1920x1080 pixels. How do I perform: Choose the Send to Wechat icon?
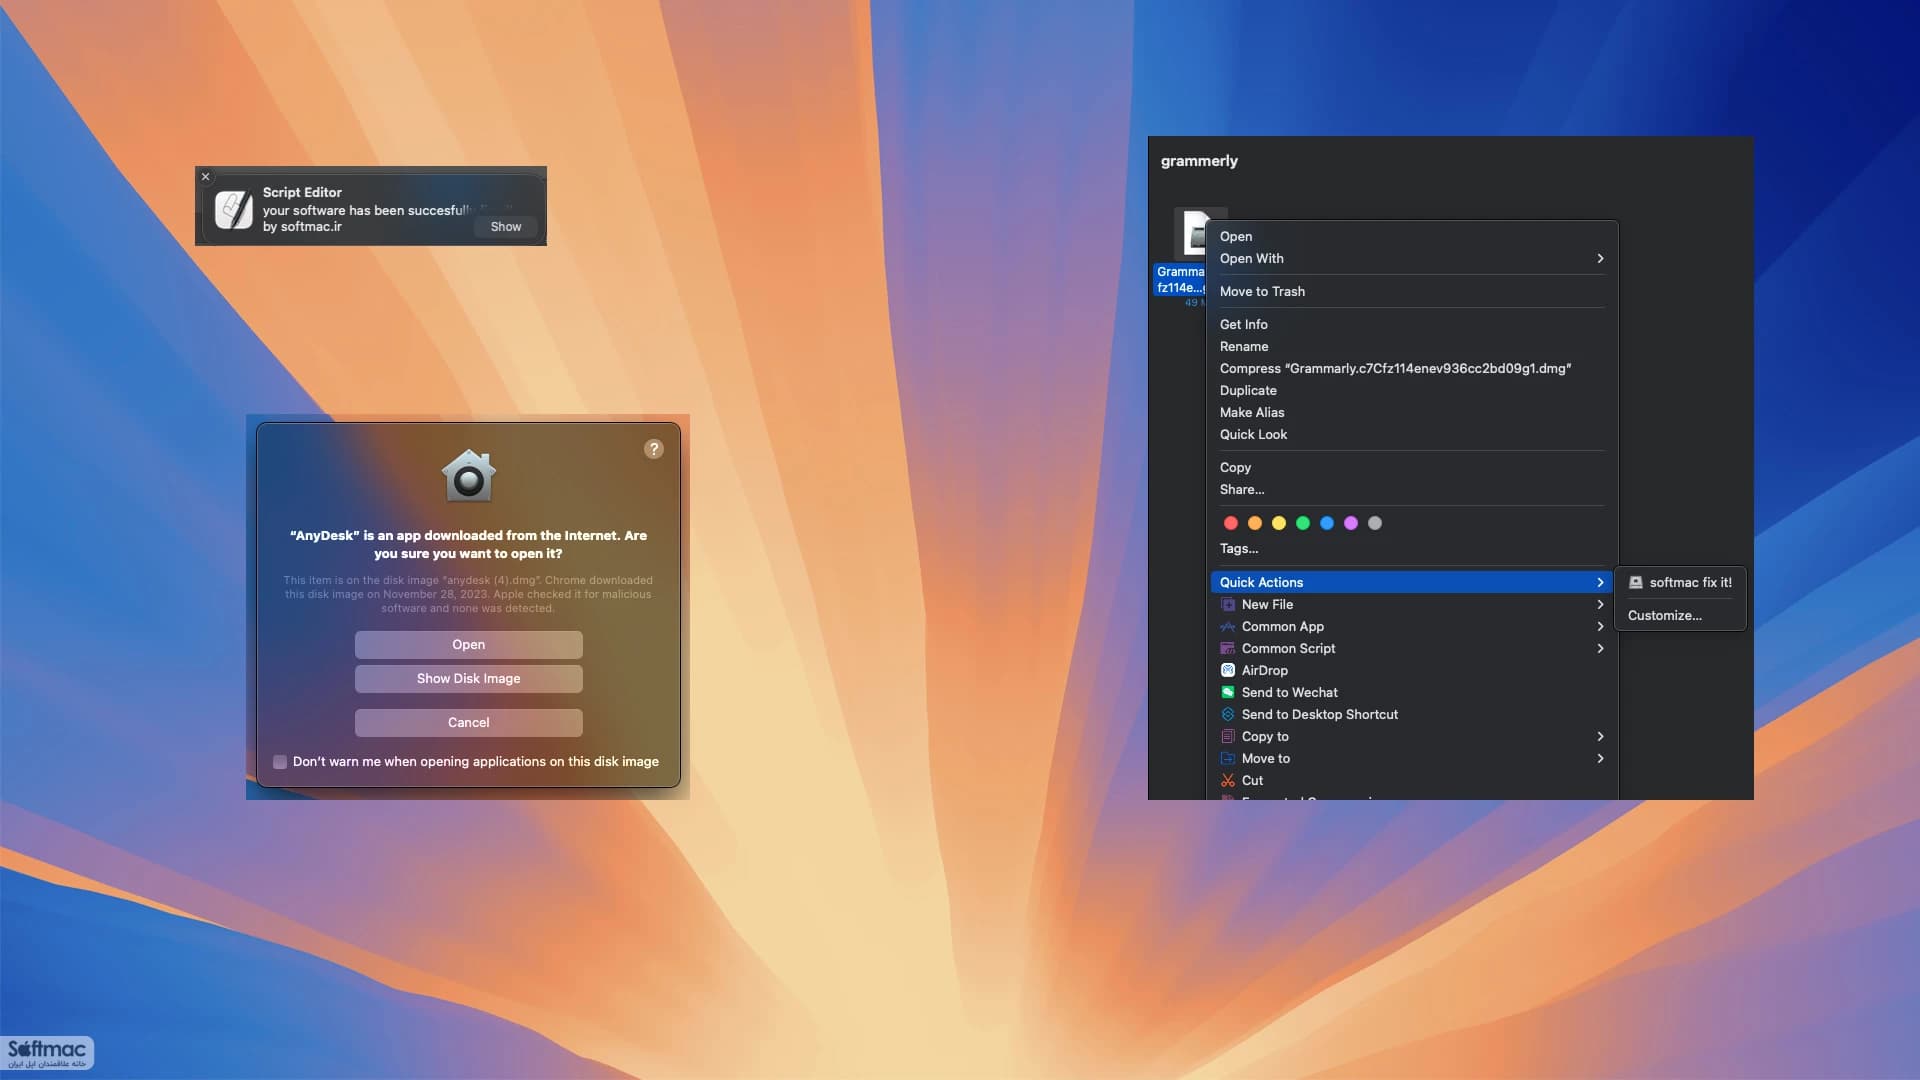pos(1228,692)
